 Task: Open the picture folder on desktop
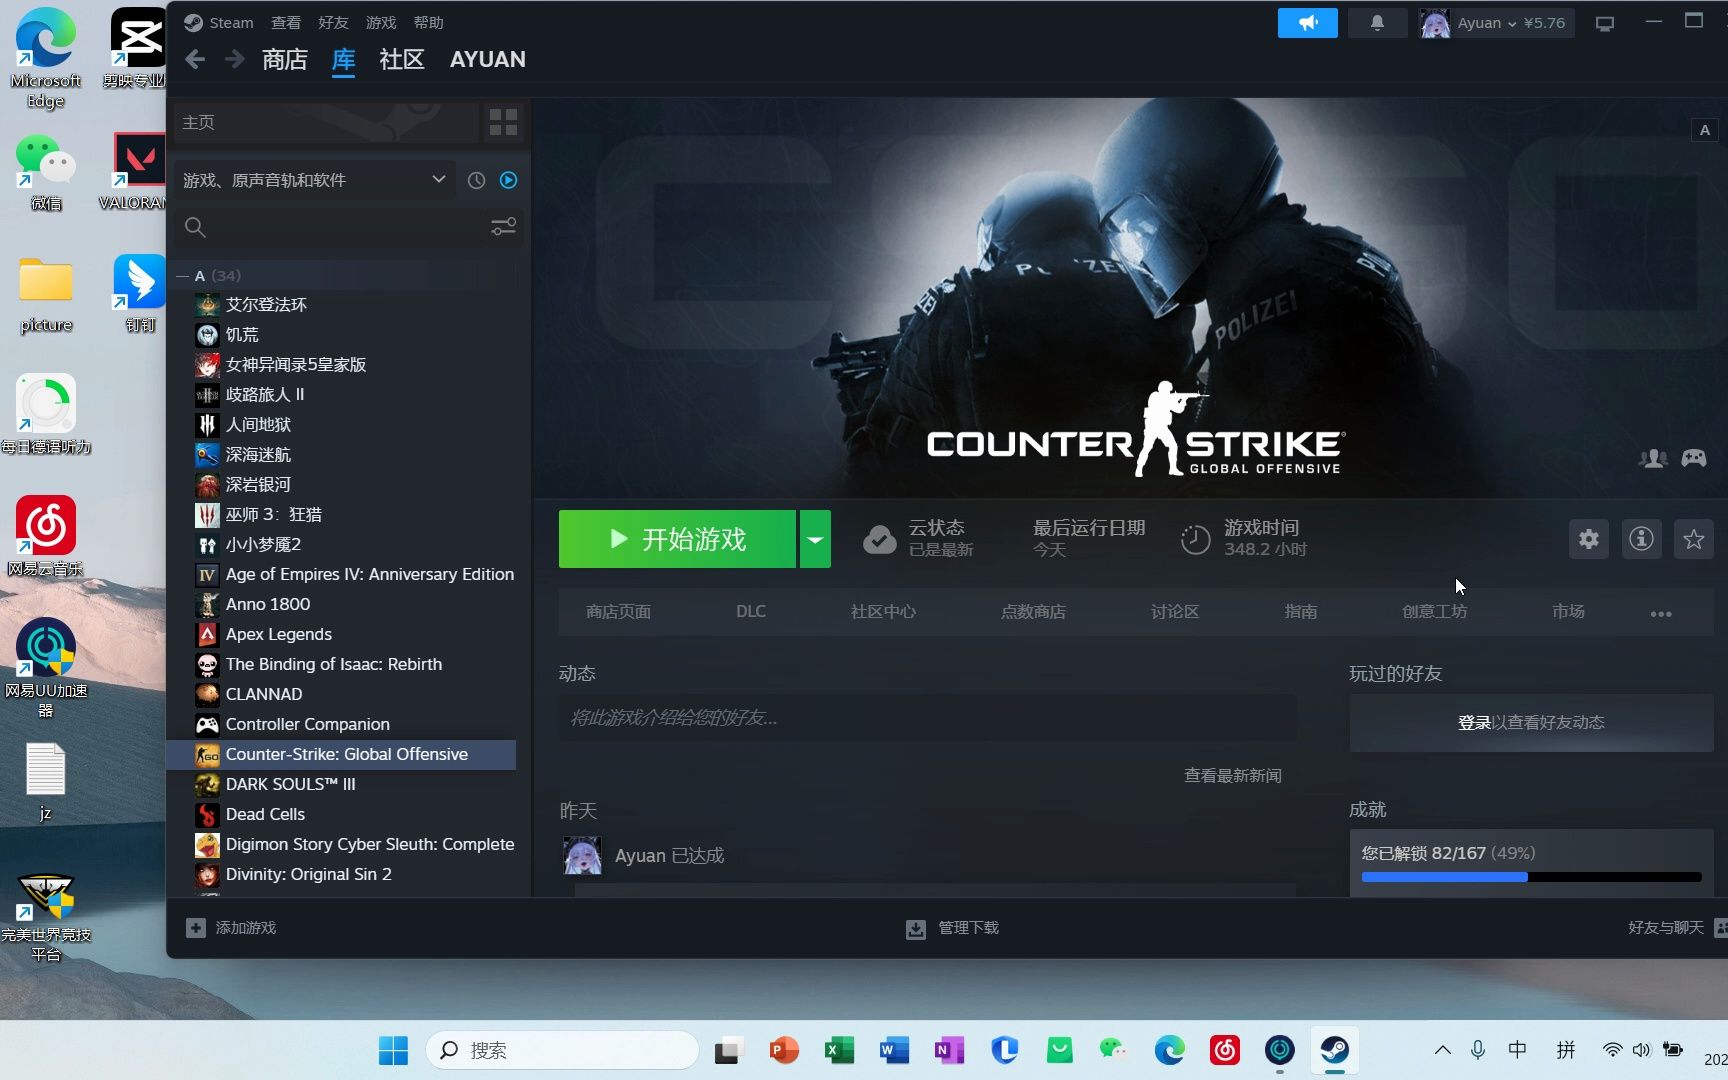pos(46,294)
